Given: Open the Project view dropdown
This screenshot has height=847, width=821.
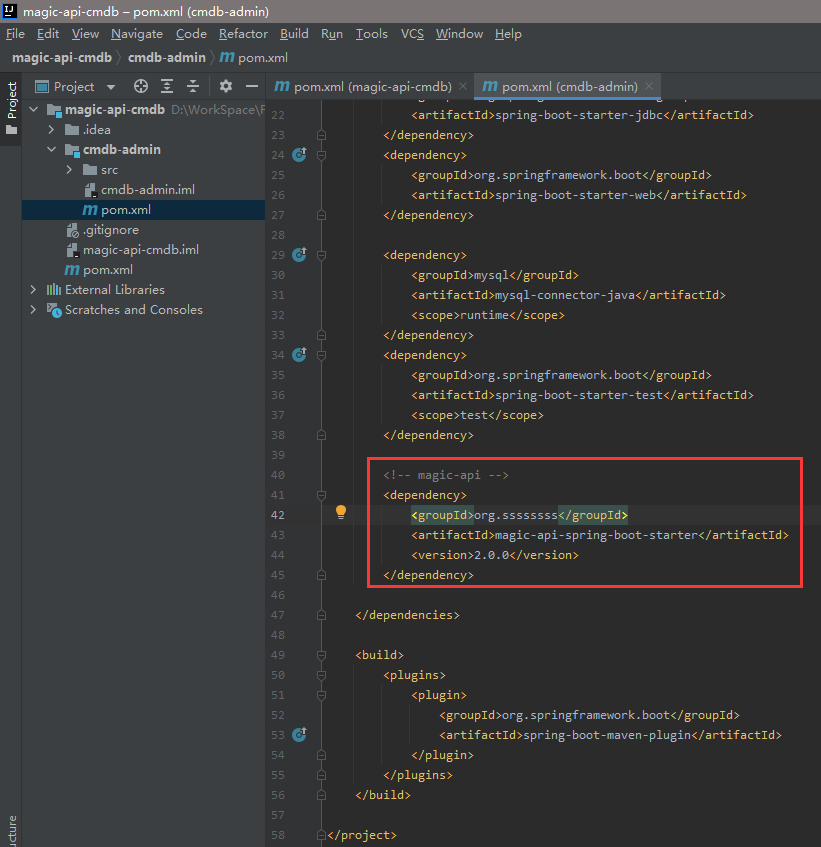Looking at the screenshot, I should tap(110, 87).
